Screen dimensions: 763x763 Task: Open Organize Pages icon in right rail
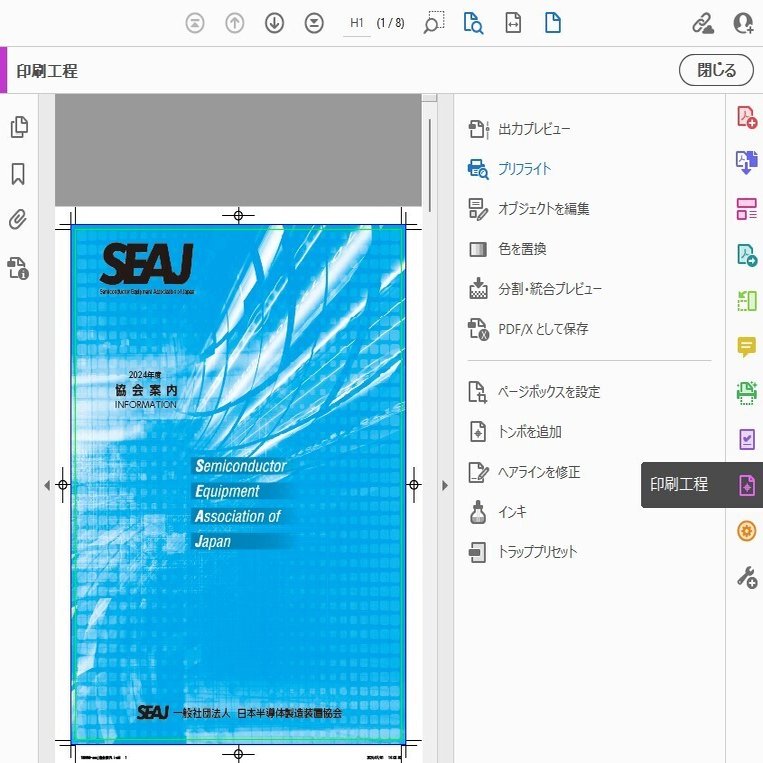[747, 209]
